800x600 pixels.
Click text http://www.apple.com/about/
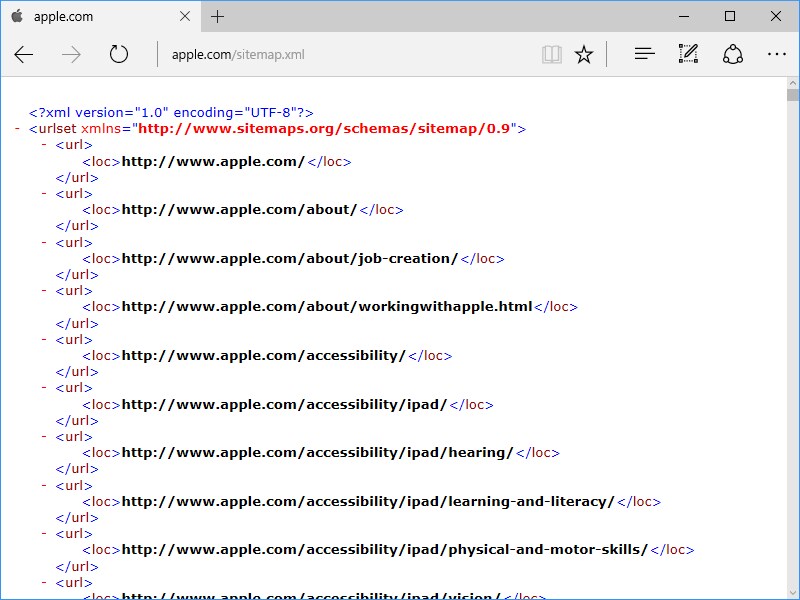coord(239,210)
